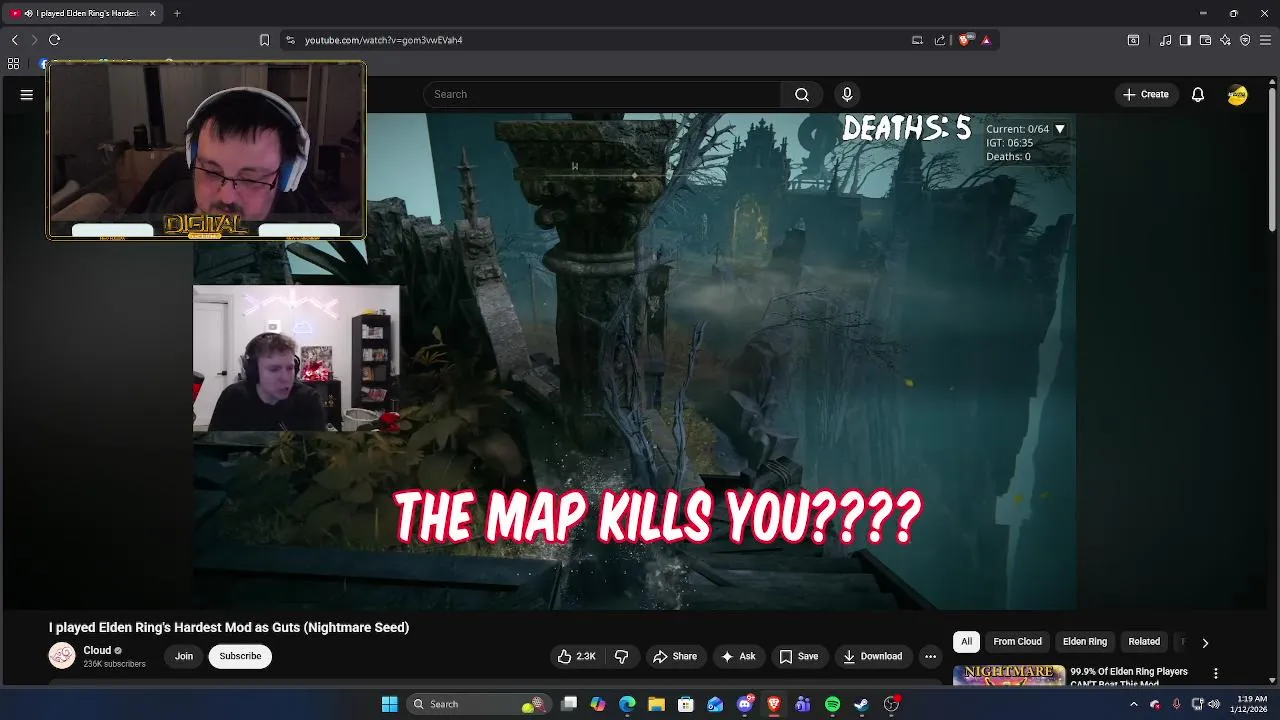Viewport: 1280px width, 720px height.
Task: Open Steam from taskbar
Action: pos(861,704)
